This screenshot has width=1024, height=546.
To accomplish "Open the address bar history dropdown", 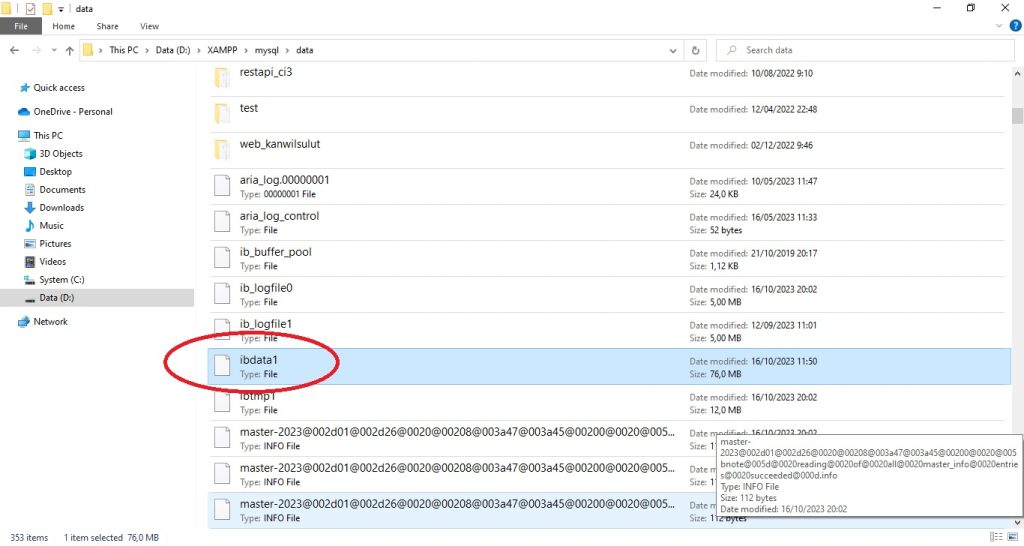I will (673, 50).
